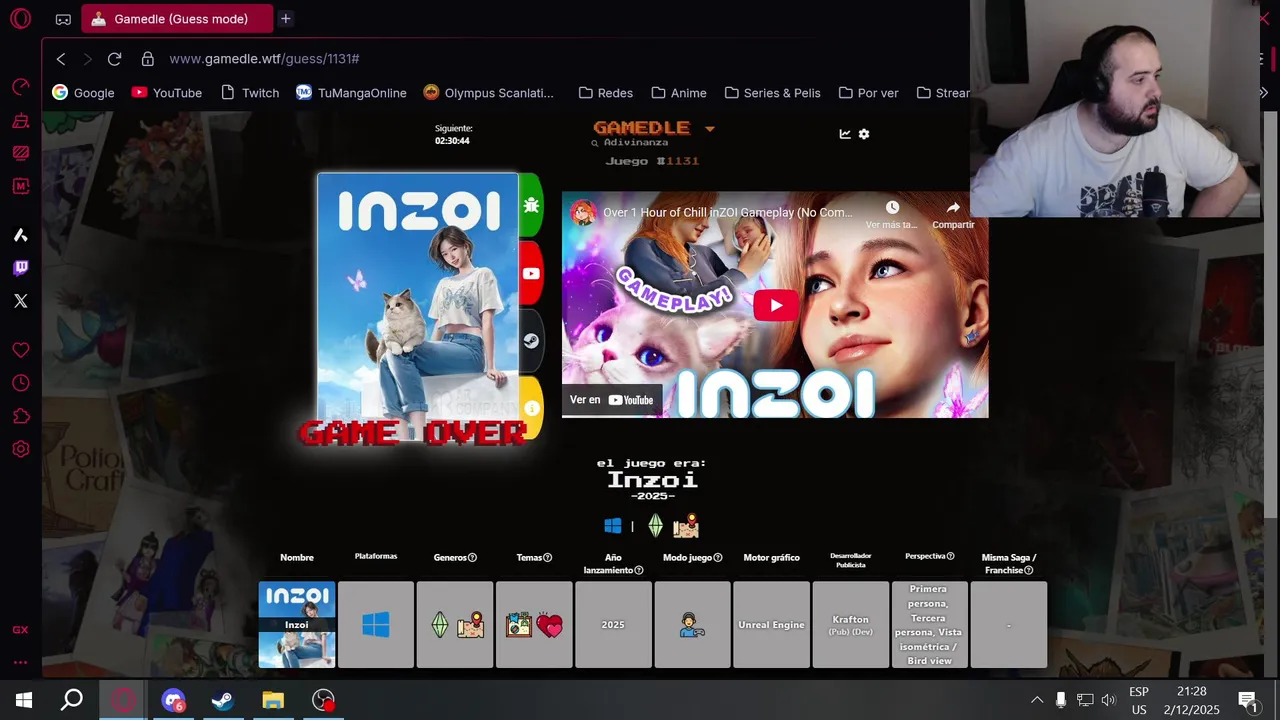1280x720 pixels.
Task: Click the Krafton developer cell
Action: 850,625
